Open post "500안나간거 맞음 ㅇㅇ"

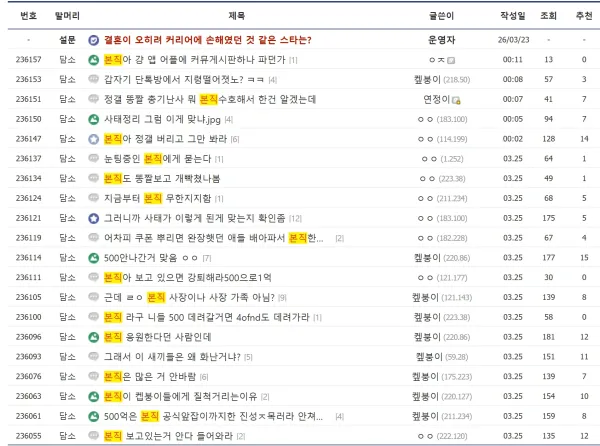(151, 258)
